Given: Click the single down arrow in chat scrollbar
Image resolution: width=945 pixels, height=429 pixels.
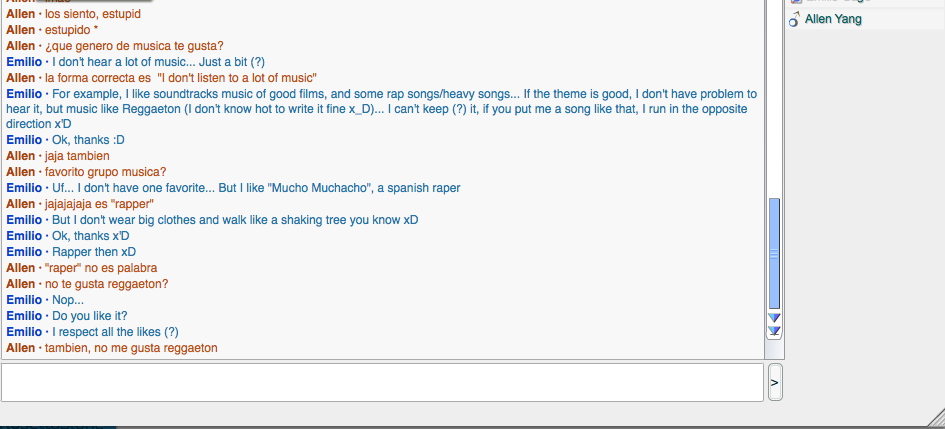Looking at the screenshot, I should click(774, 318).
